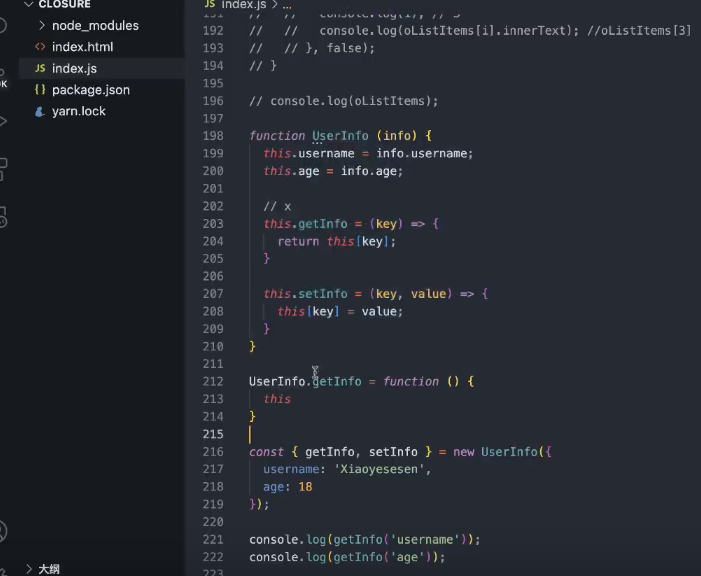701x576 pixels.
Task: Click the closing yellow brace on line 214
Action: pyautogui.click(x=252, y=417)
